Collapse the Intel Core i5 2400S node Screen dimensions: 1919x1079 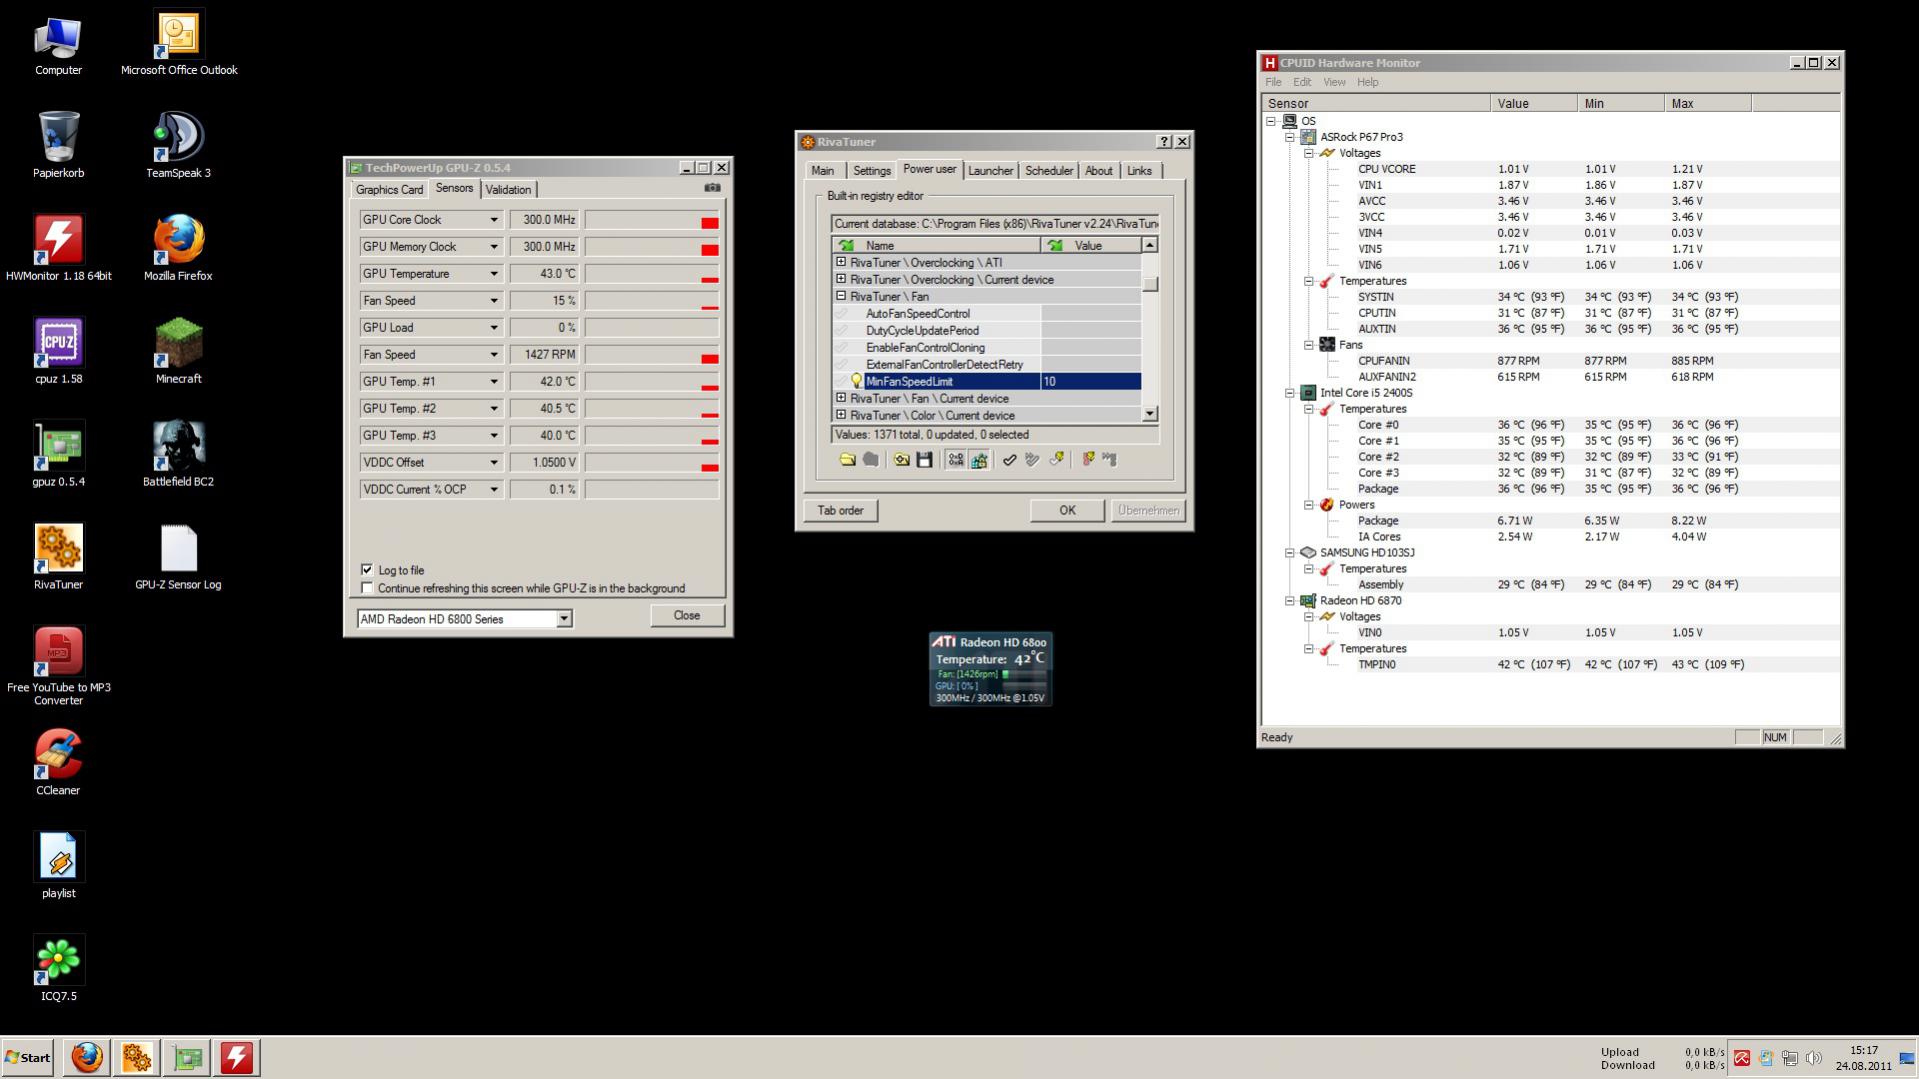[x=1290, y=393]
